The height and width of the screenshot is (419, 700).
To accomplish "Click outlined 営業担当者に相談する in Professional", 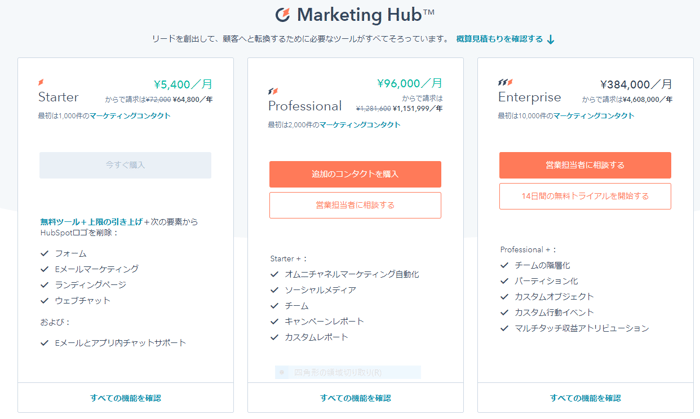I will coord(355,205).
